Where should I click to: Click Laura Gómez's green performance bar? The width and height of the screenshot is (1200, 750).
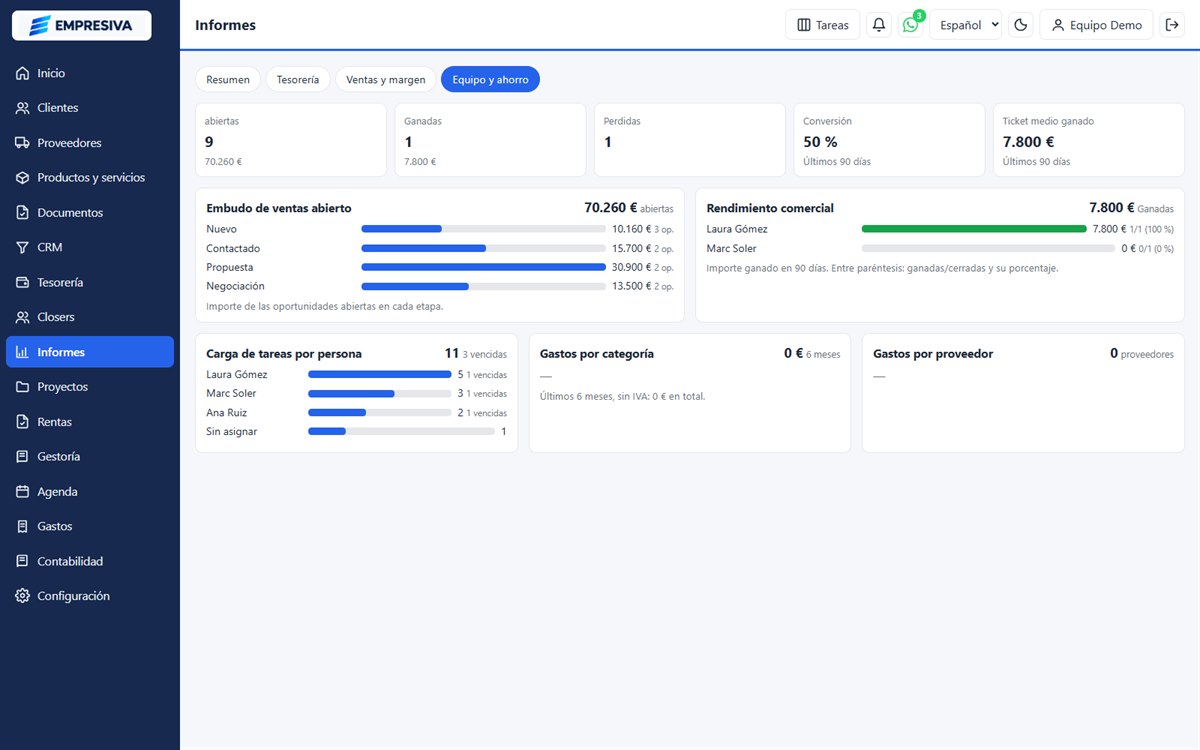pos(974,229)
